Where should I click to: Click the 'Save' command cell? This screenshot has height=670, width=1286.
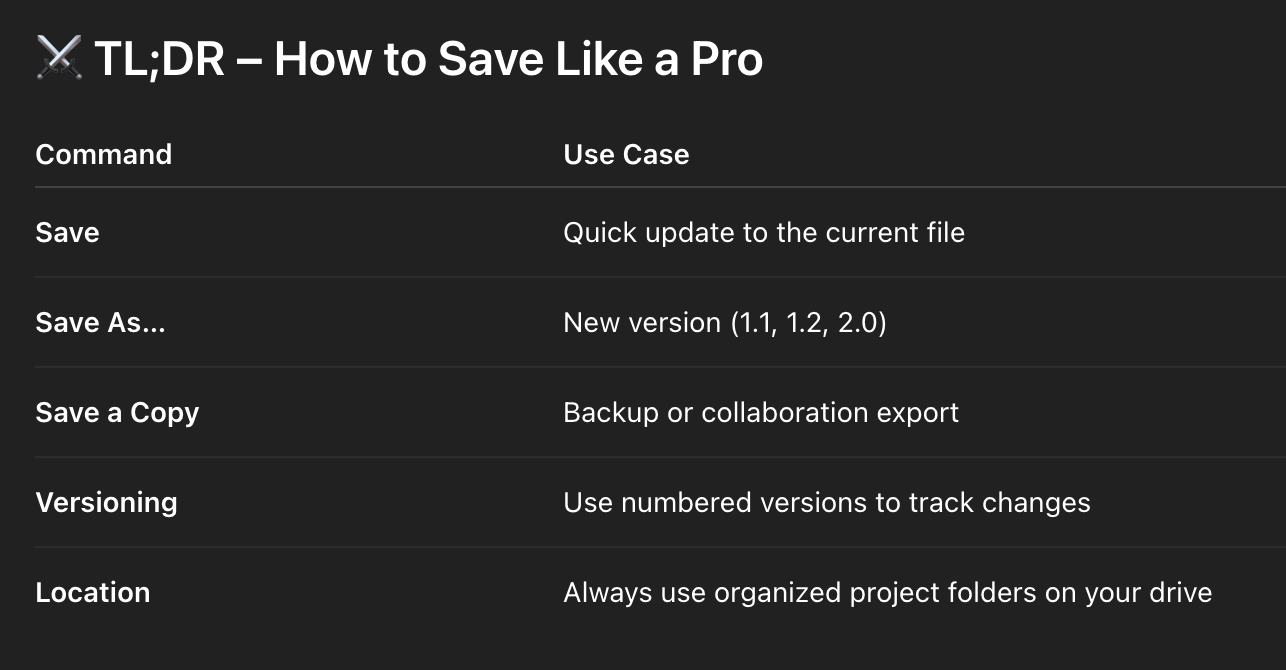pos(67,233)
